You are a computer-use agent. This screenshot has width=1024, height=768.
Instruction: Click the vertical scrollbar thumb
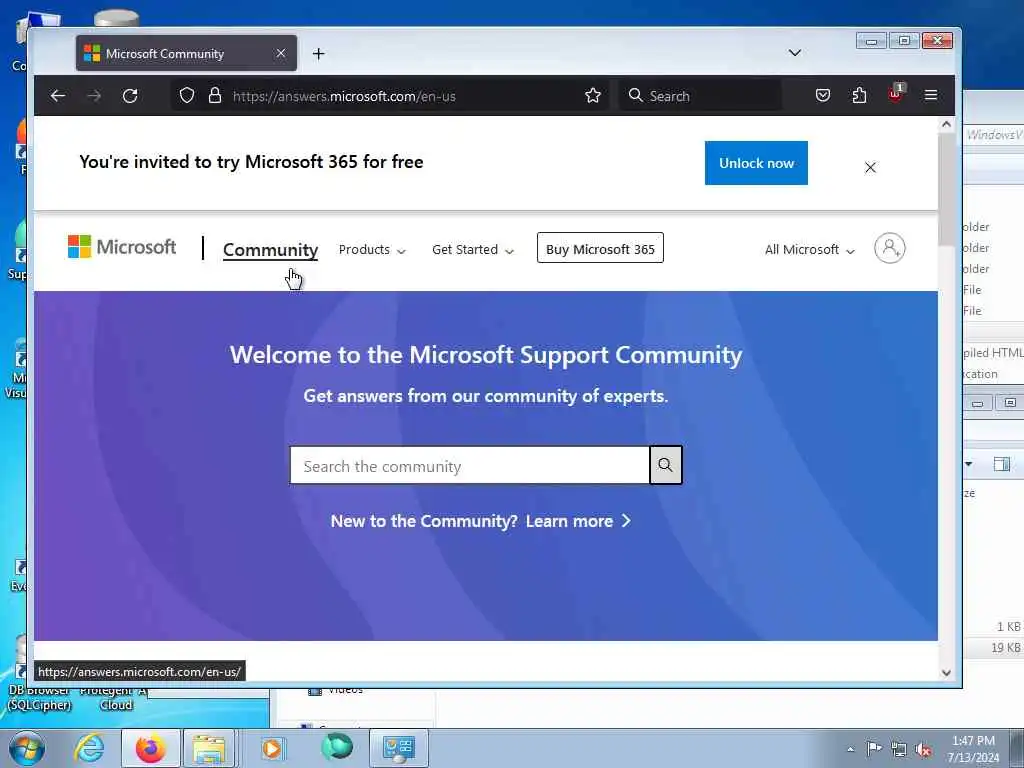(946, 189)
